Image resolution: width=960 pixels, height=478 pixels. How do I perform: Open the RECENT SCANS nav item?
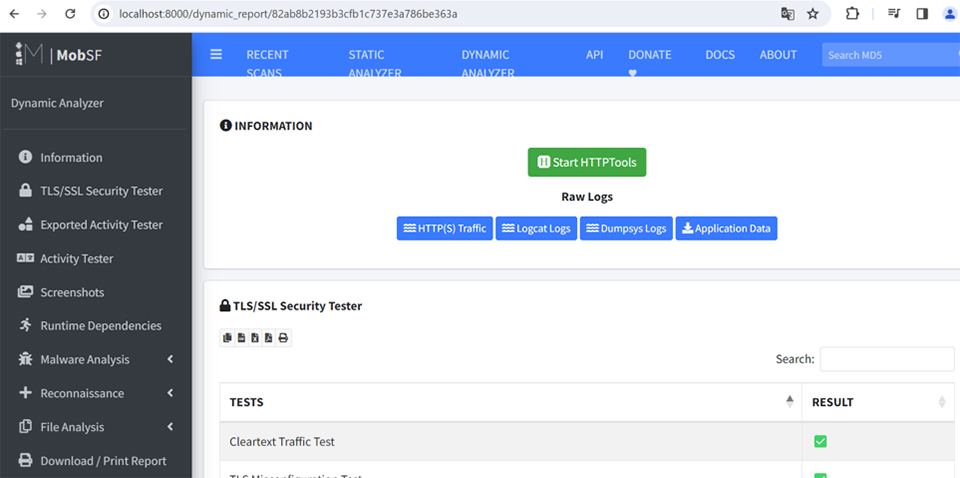pos(267,63)
